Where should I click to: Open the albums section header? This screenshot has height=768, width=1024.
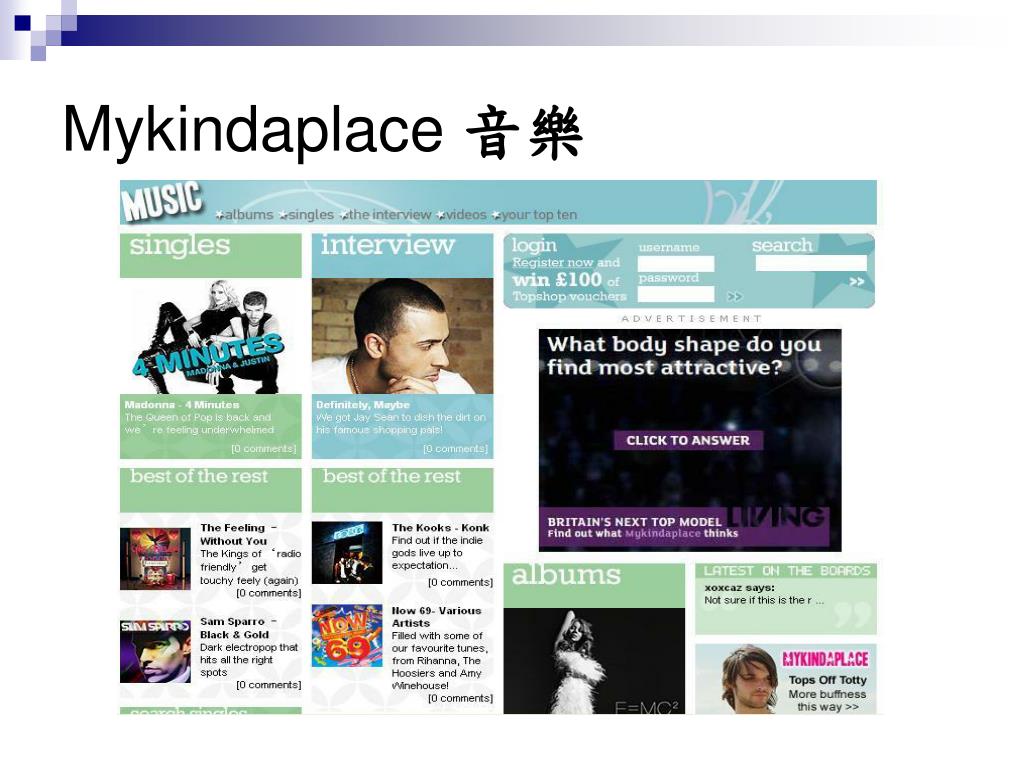coord(594,585)
